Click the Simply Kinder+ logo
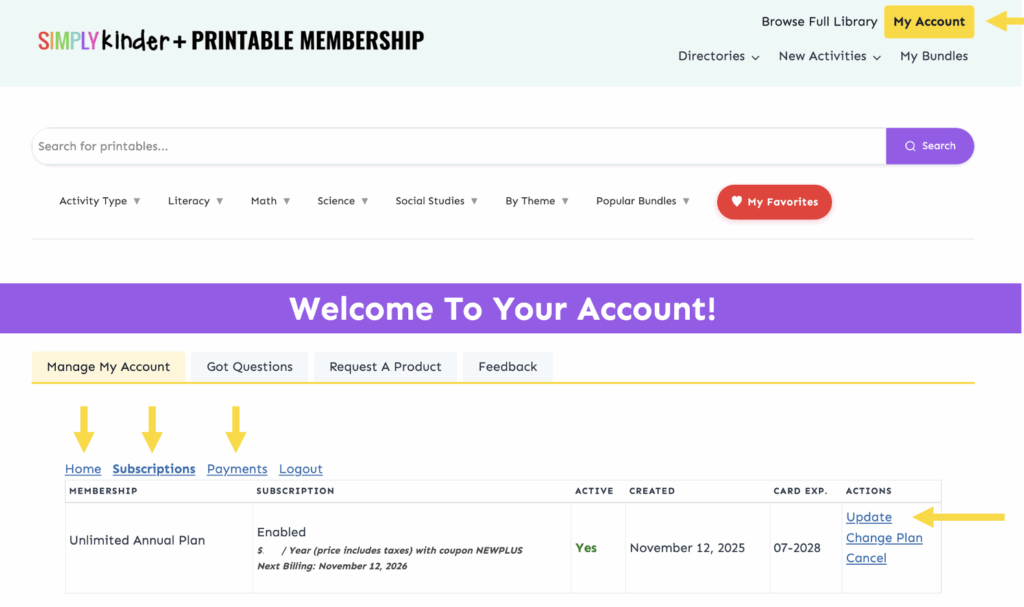Screen dimensions: 1024x607 tap(231, 41)
